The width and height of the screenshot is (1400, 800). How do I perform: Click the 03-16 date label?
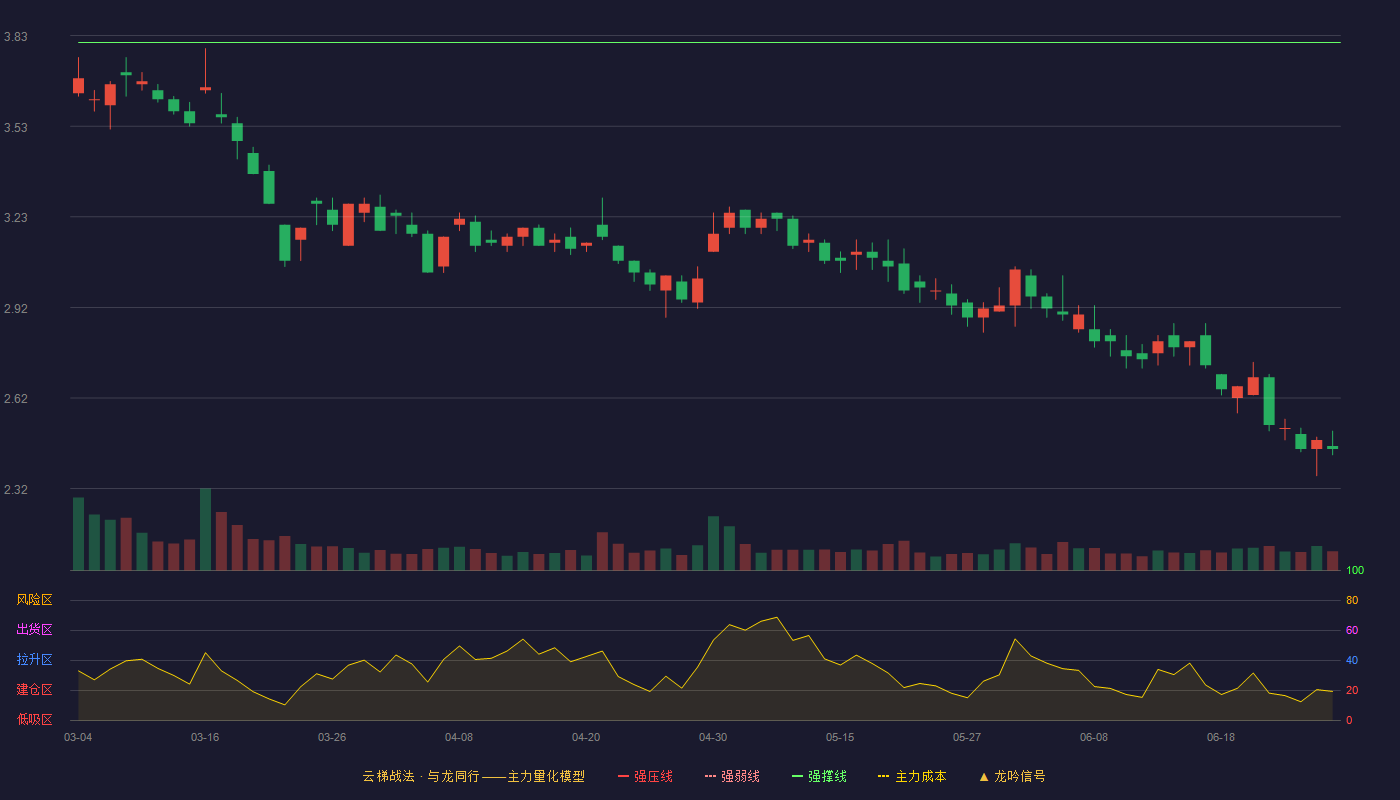coord(205,737)
